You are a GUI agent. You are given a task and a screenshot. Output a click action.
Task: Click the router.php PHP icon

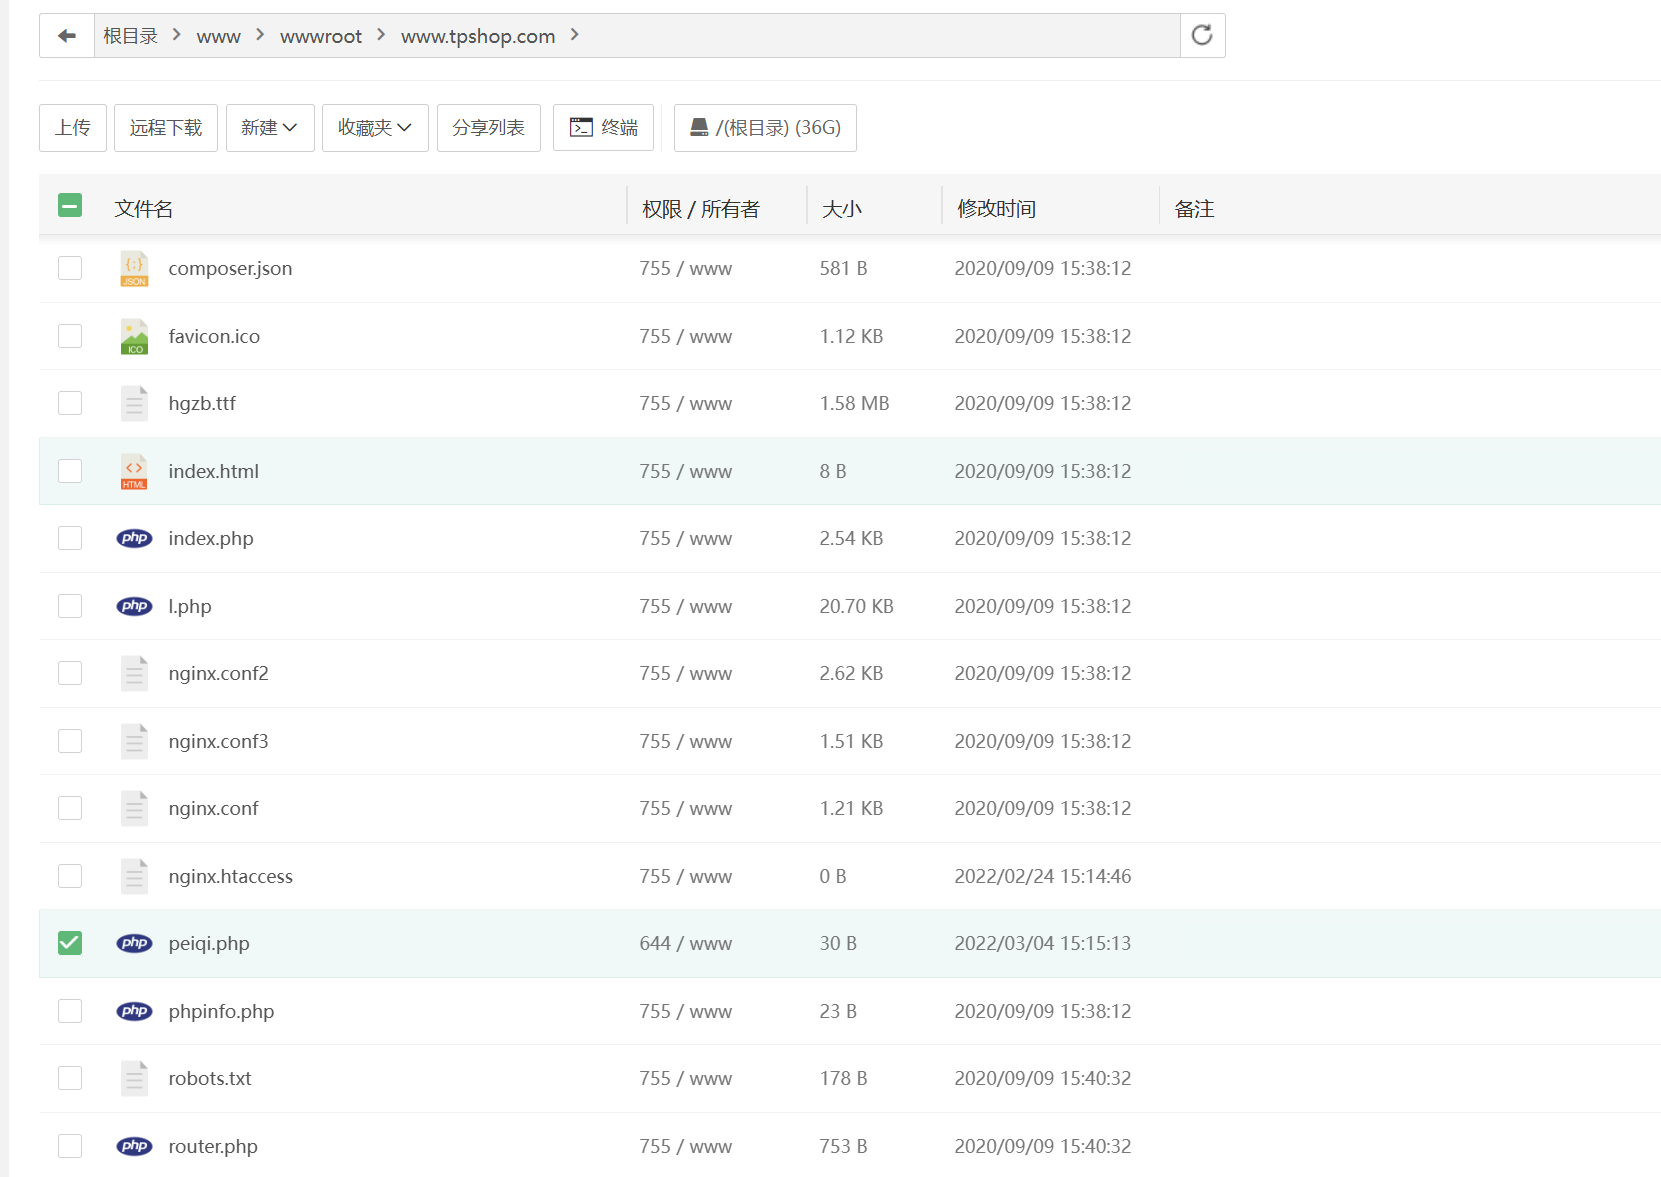(134, 1147)
